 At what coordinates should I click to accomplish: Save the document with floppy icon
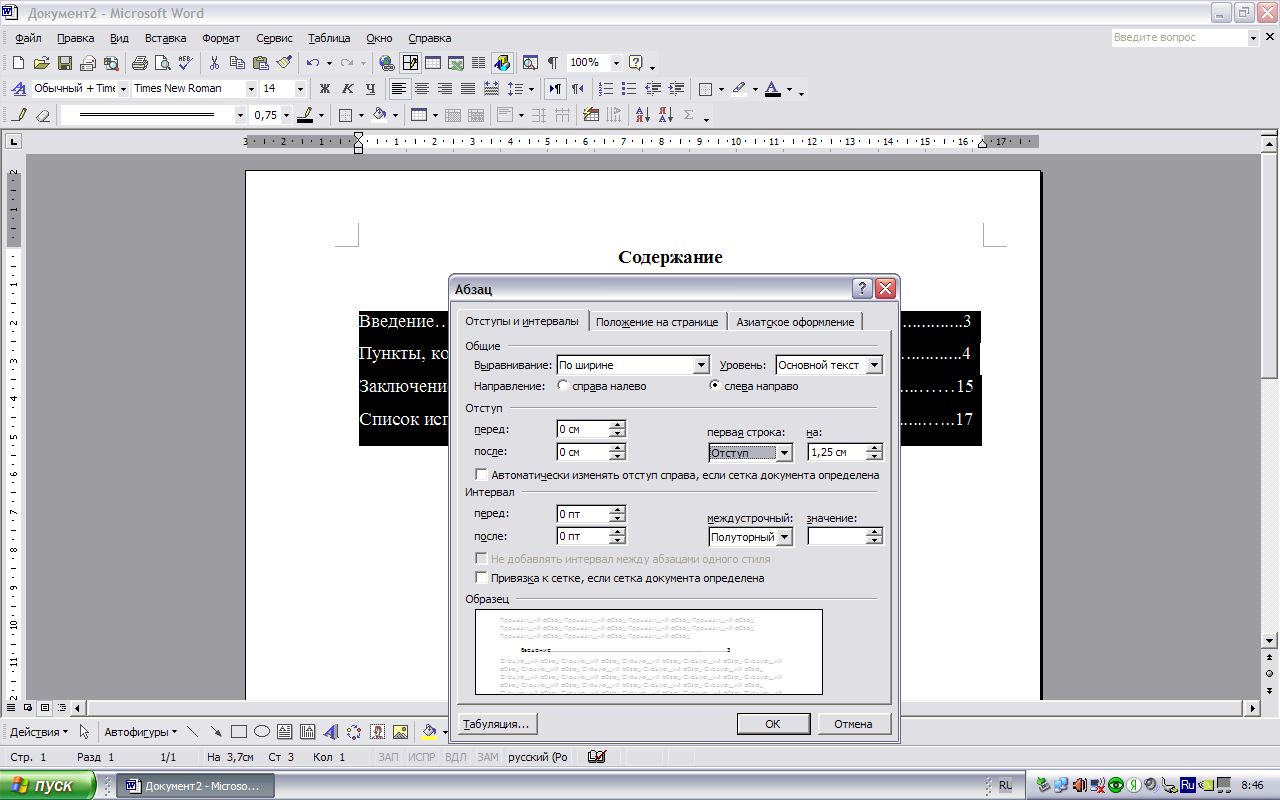point(64,62)
